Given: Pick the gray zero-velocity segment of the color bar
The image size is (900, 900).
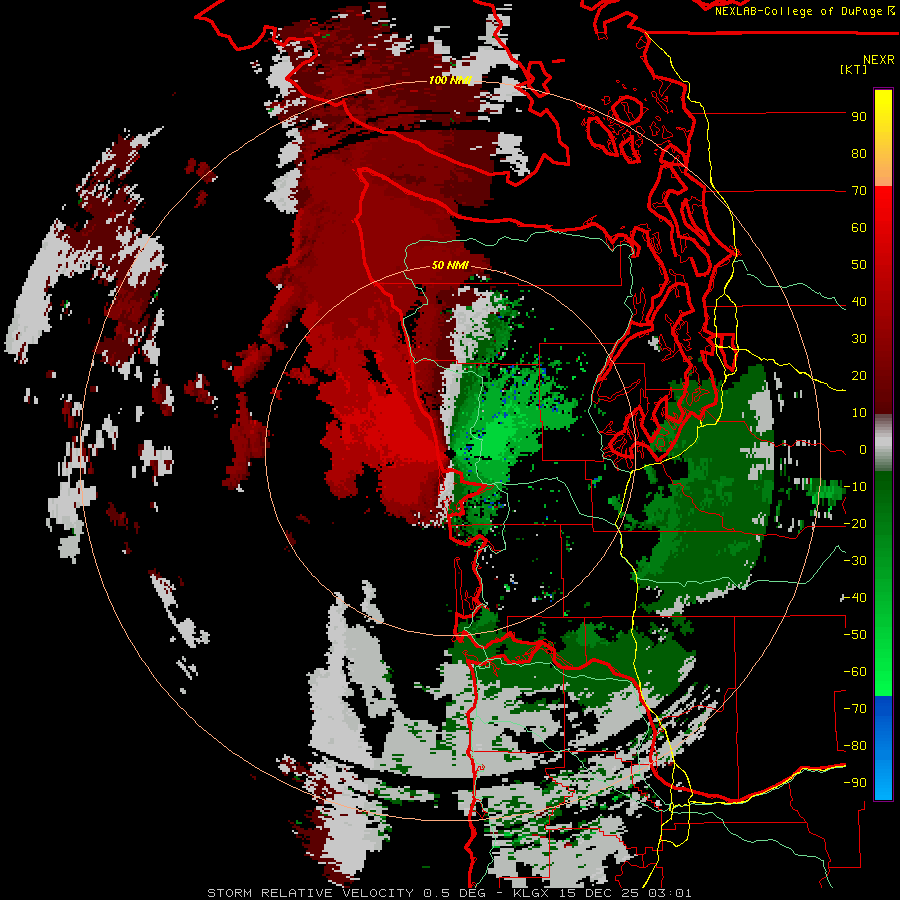Looking at the screenshot, I should 883,443.
